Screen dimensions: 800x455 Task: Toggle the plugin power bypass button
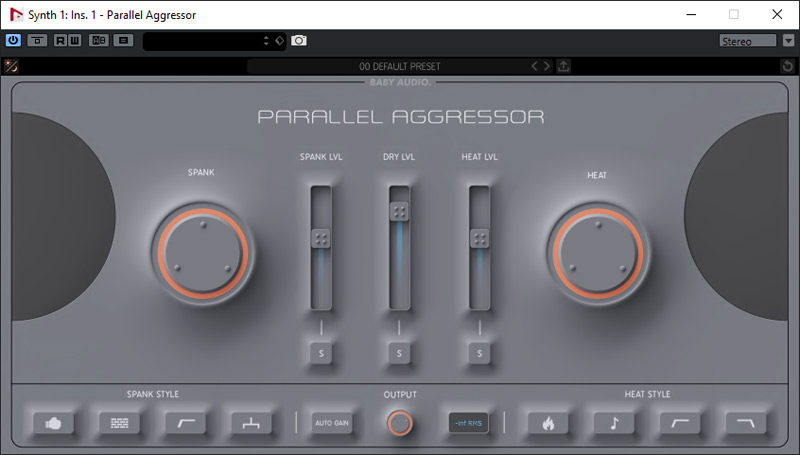click(x=13, y=41)
